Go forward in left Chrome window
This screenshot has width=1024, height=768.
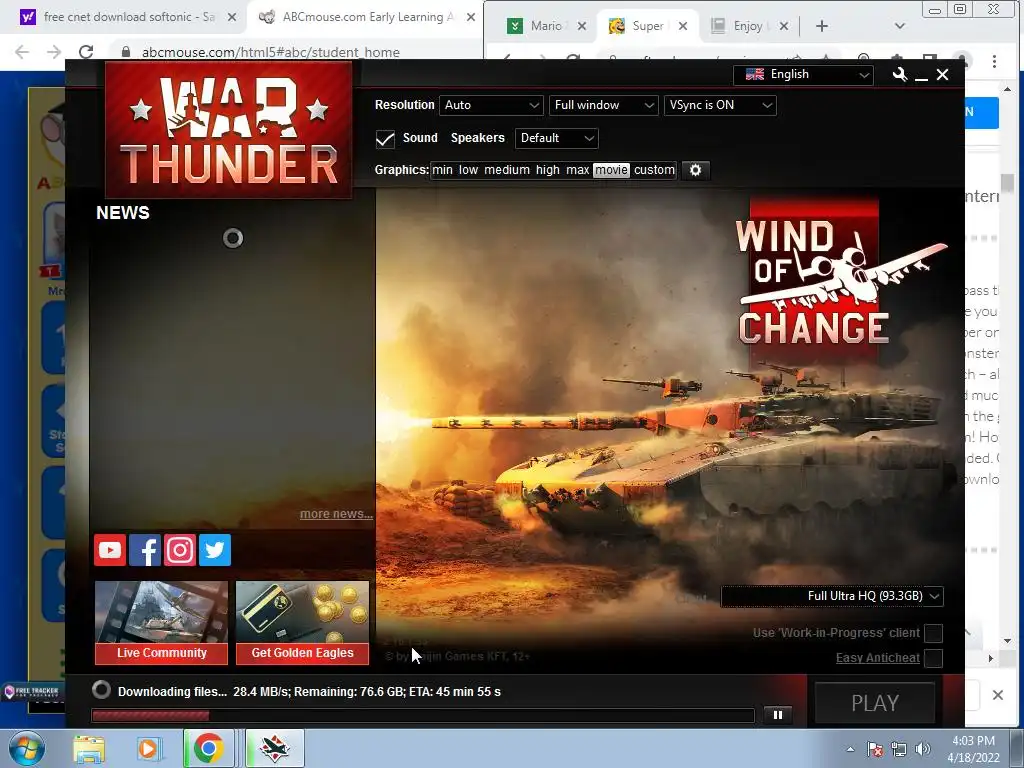(x=54, y=52)
